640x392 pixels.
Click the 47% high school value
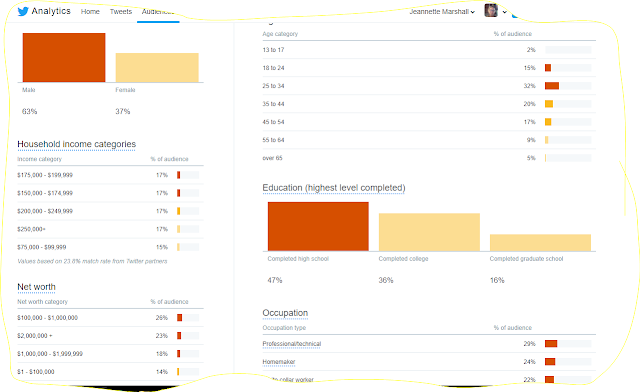click(x=275, y=281)
